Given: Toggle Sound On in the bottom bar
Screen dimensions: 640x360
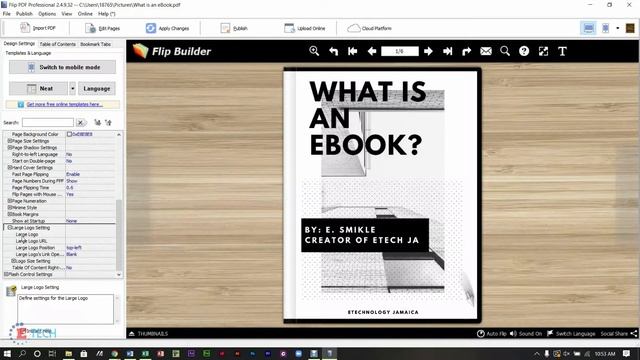Looking at the screenshot, I should [x=526, y=333].
